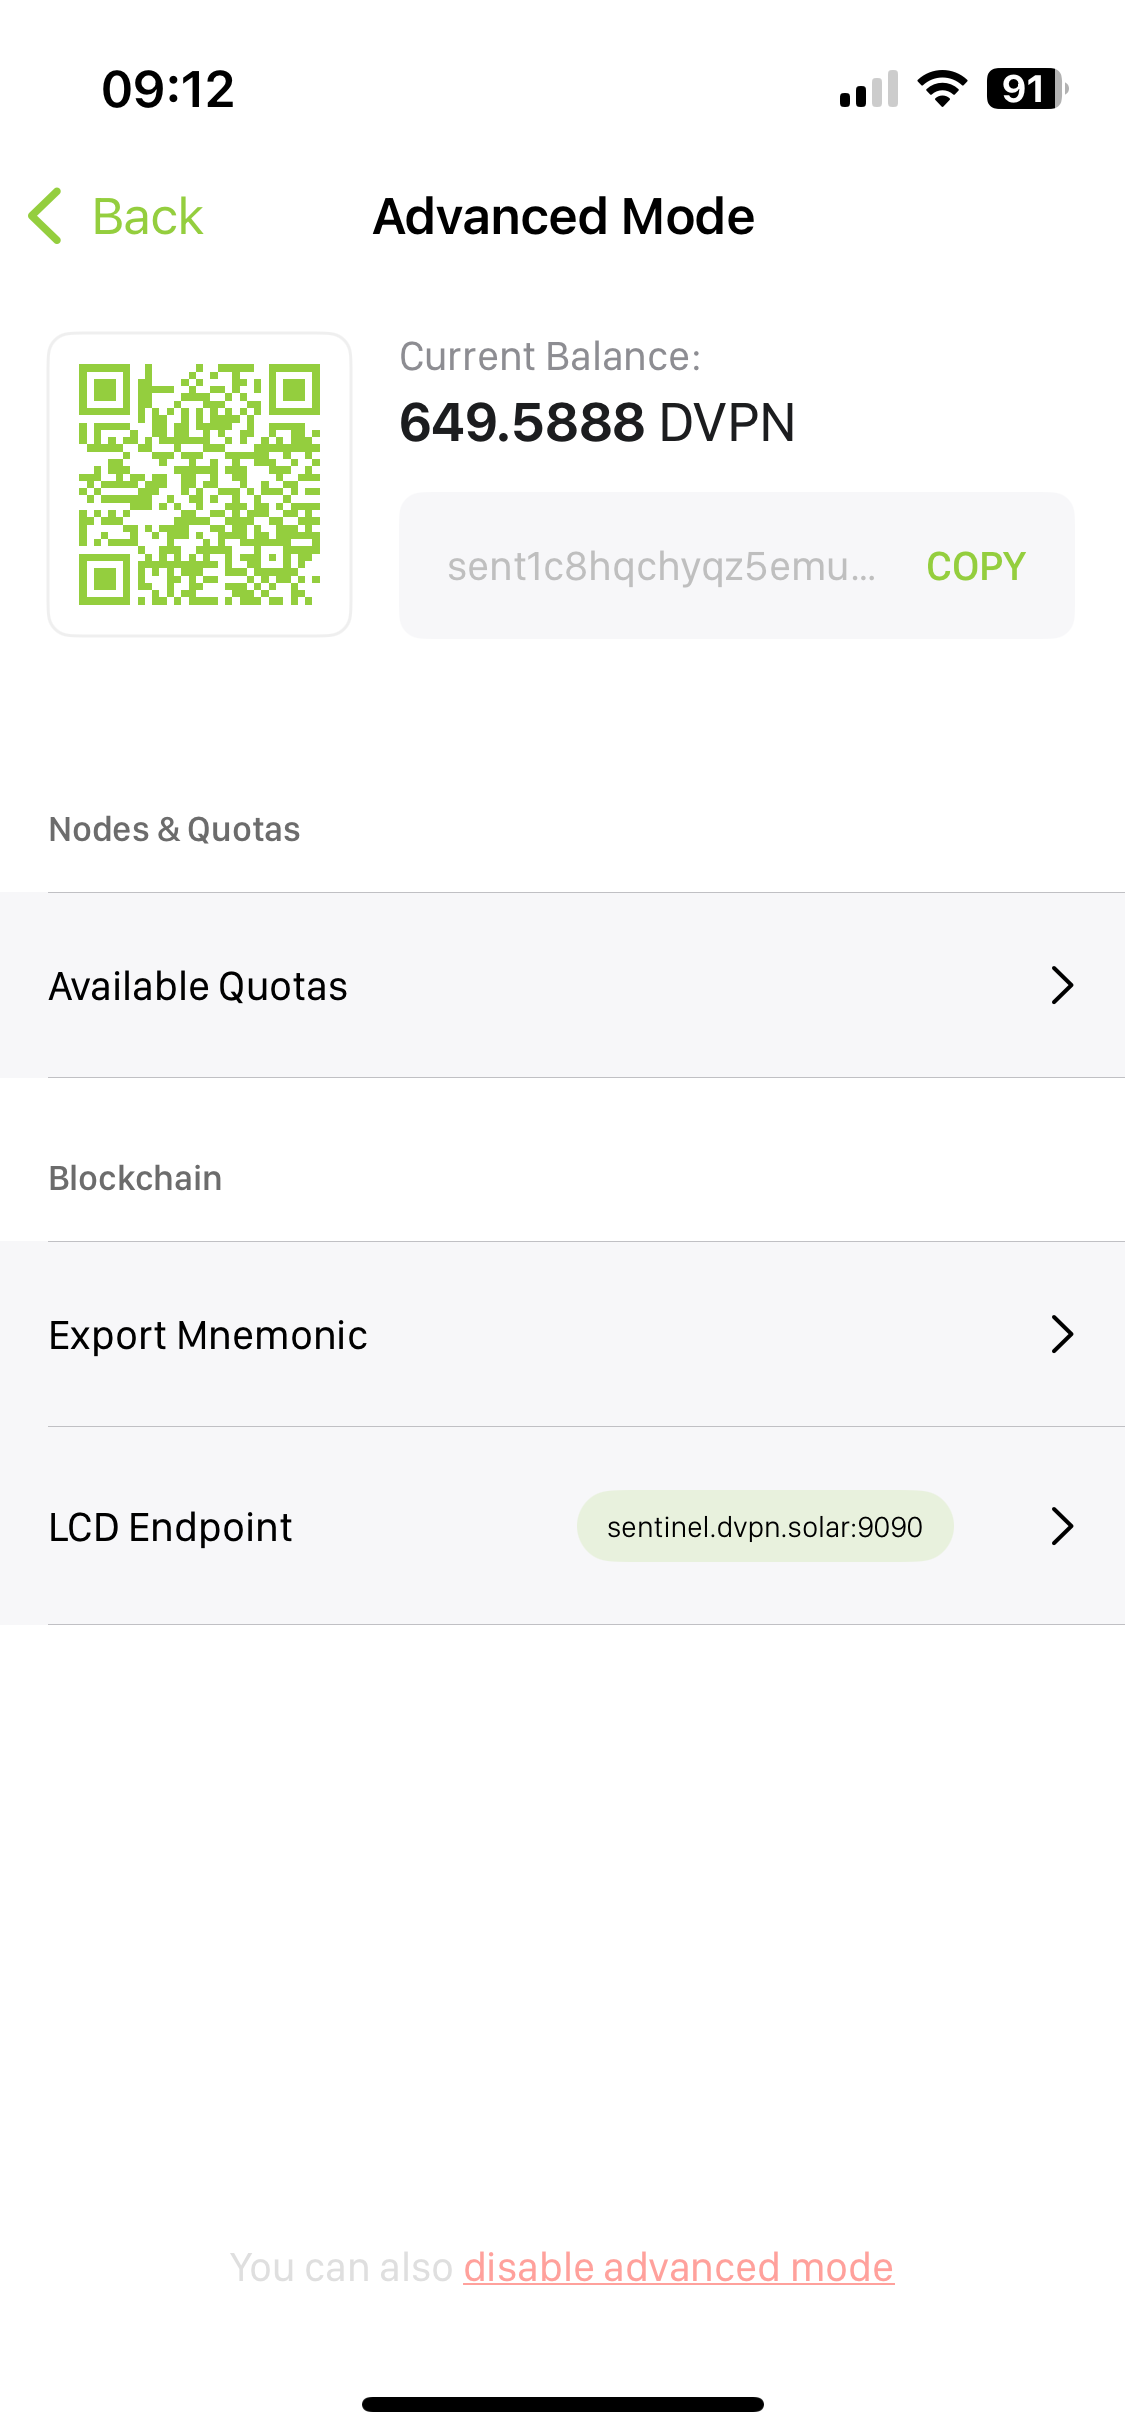
Task: Tap the green back chevron icon
Action: point(46,216)
